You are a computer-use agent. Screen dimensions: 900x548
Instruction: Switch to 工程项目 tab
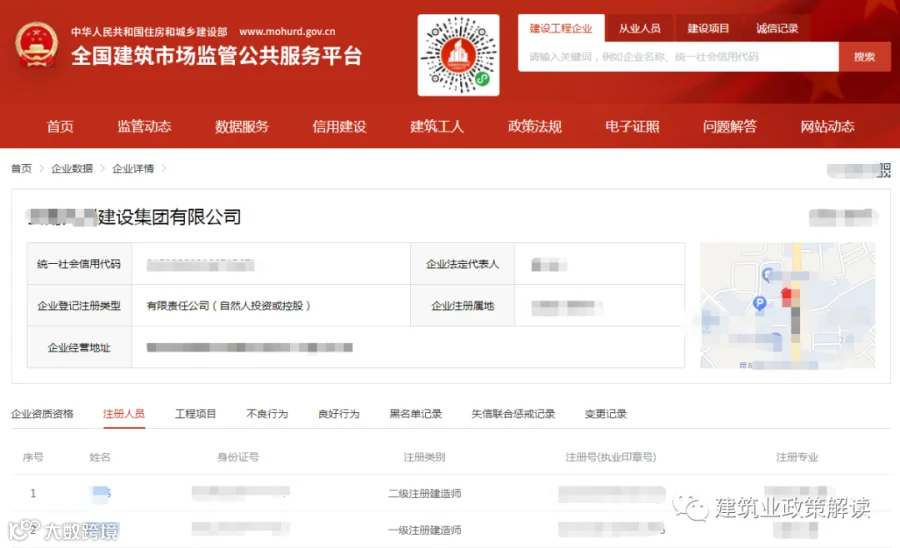[195, 414]
